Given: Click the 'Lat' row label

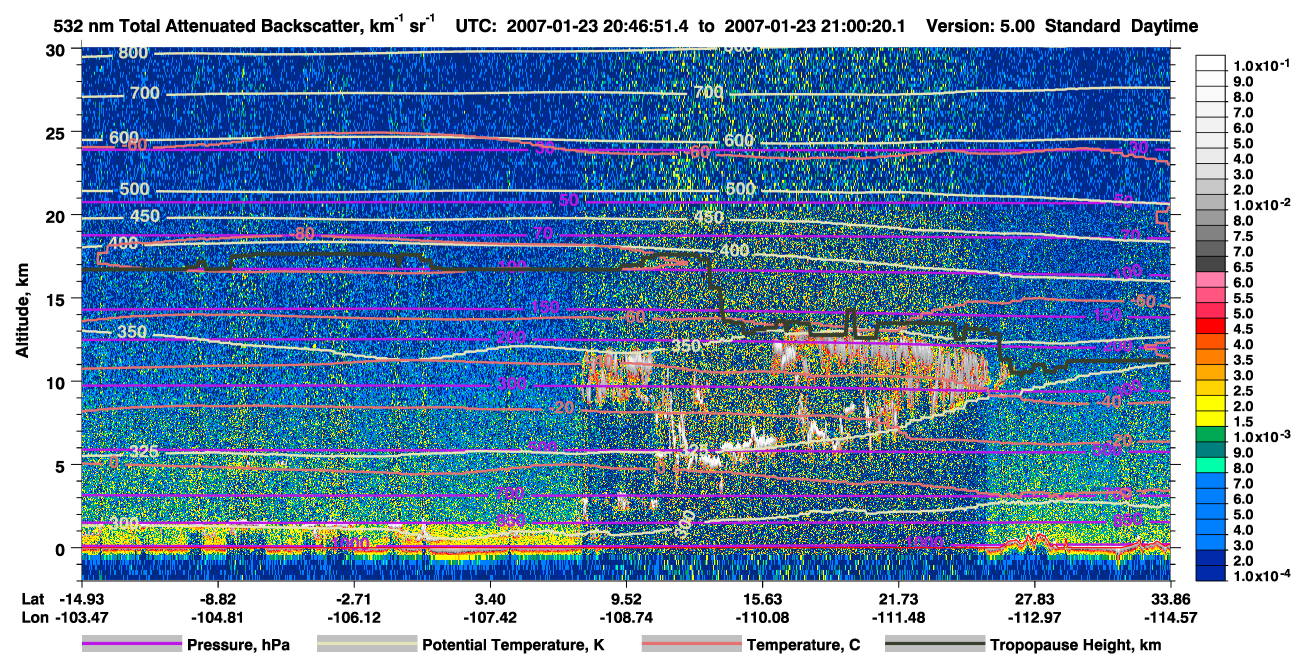Looking at the screenshot, I should point(33,598).
